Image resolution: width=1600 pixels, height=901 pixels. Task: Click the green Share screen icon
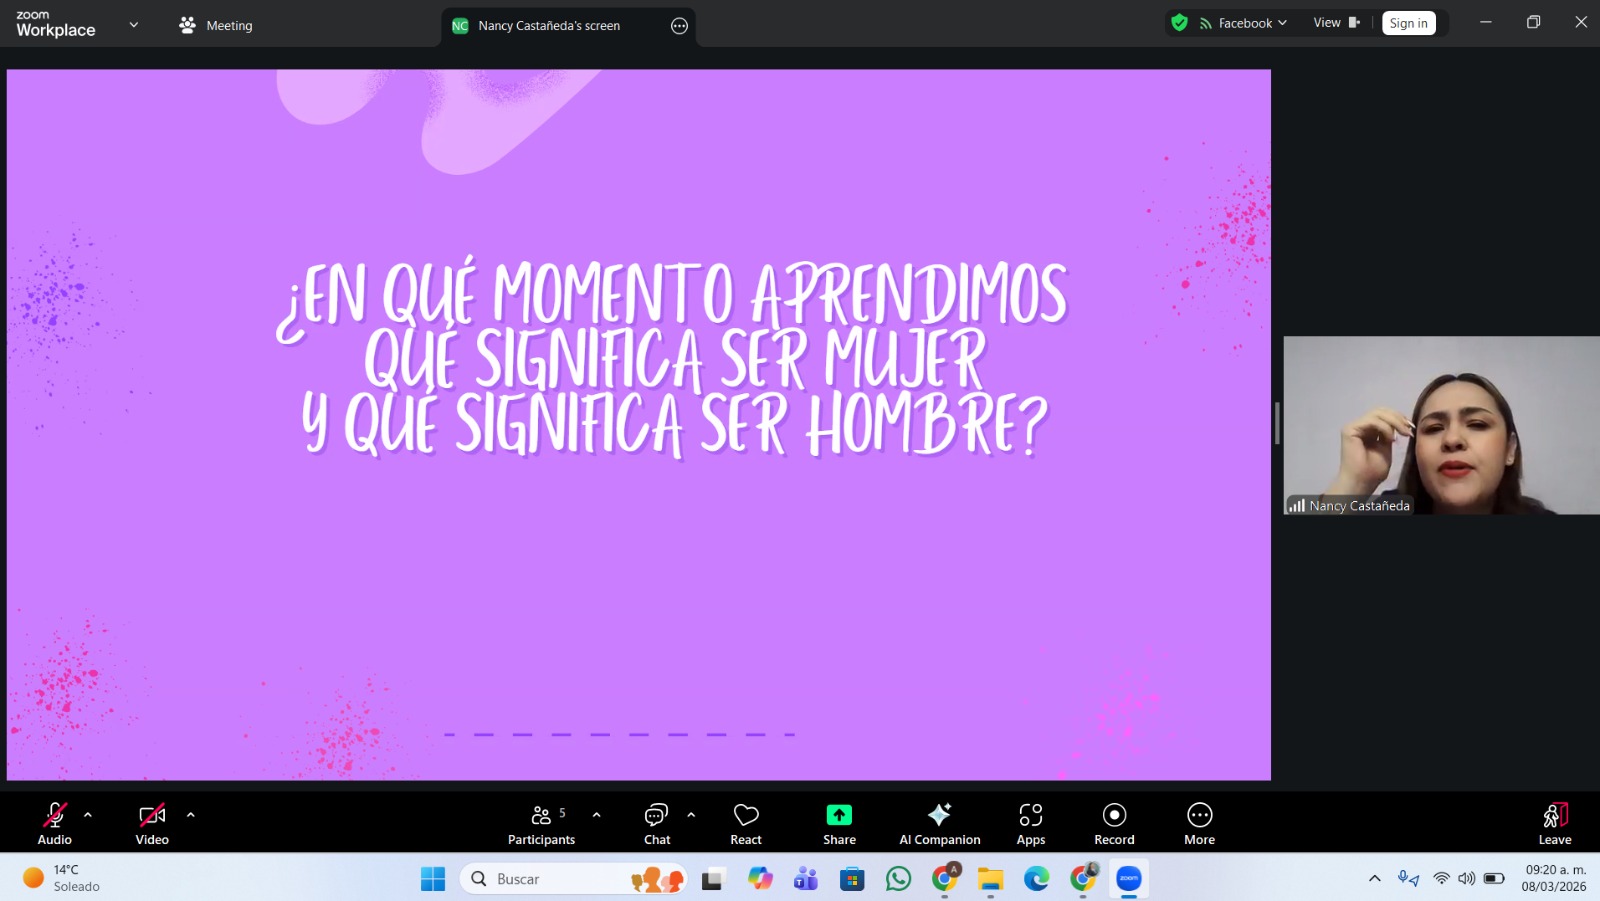[839, 815]
